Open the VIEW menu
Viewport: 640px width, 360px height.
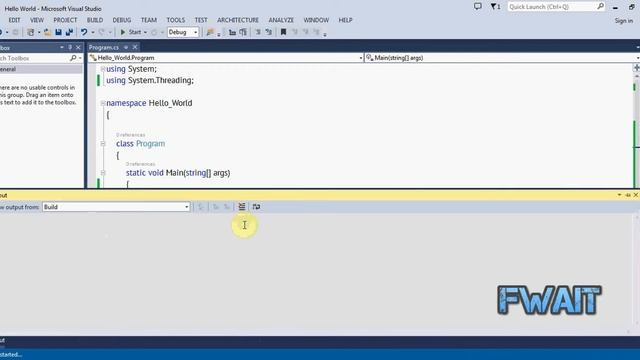[x=37, y=20]
